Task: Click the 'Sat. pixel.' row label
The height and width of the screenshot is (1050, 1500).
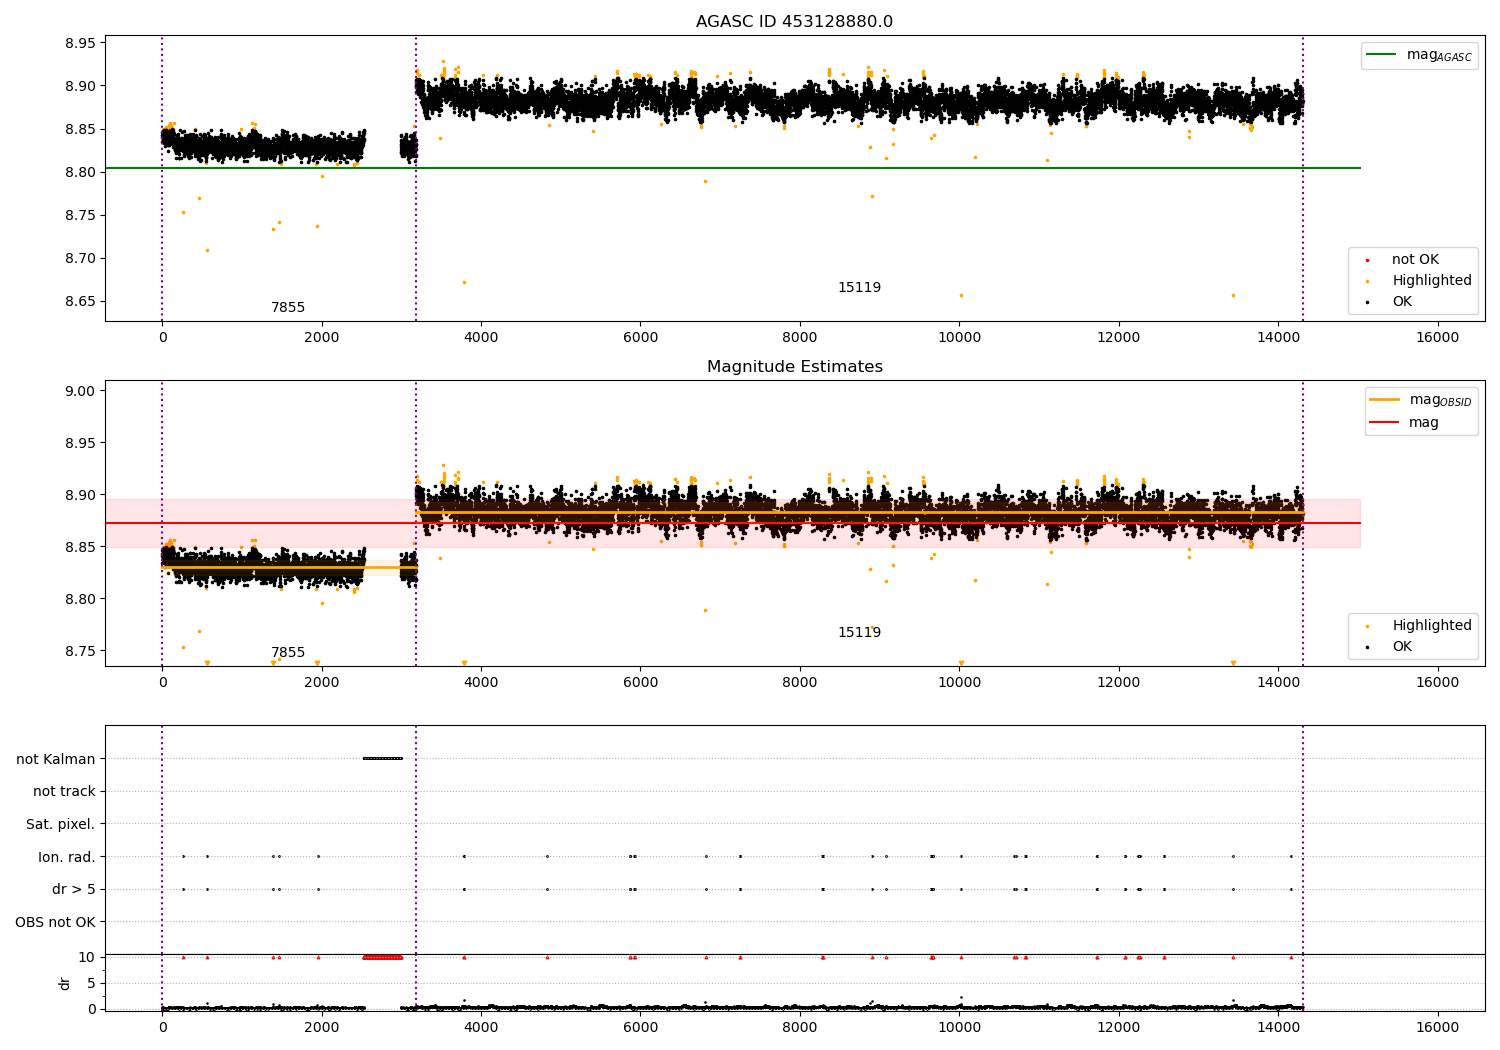Action: click(61, 824)
